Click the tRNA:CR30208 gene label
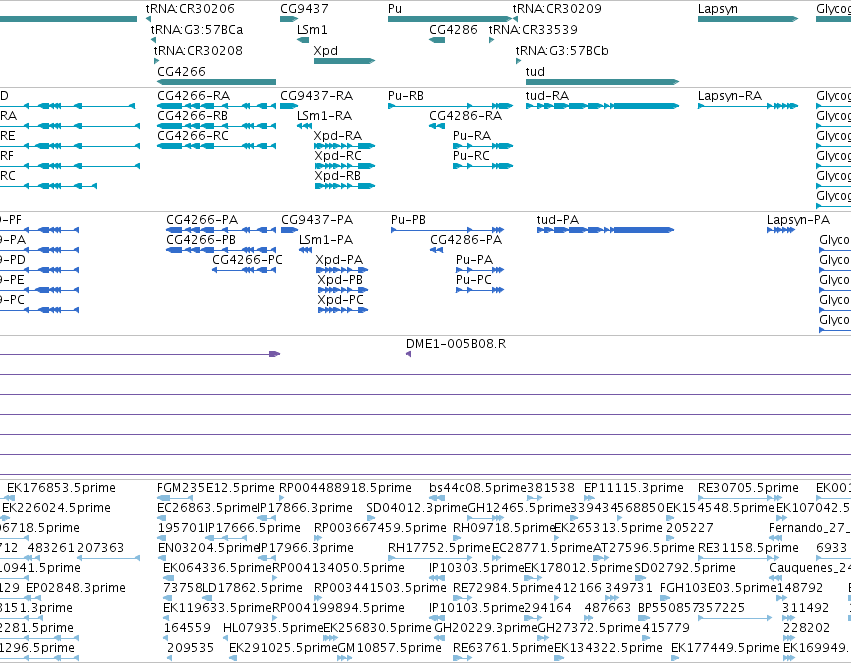The height and width of the screenshot is (663, 851). pyautogui.click(x=198, y=51)
